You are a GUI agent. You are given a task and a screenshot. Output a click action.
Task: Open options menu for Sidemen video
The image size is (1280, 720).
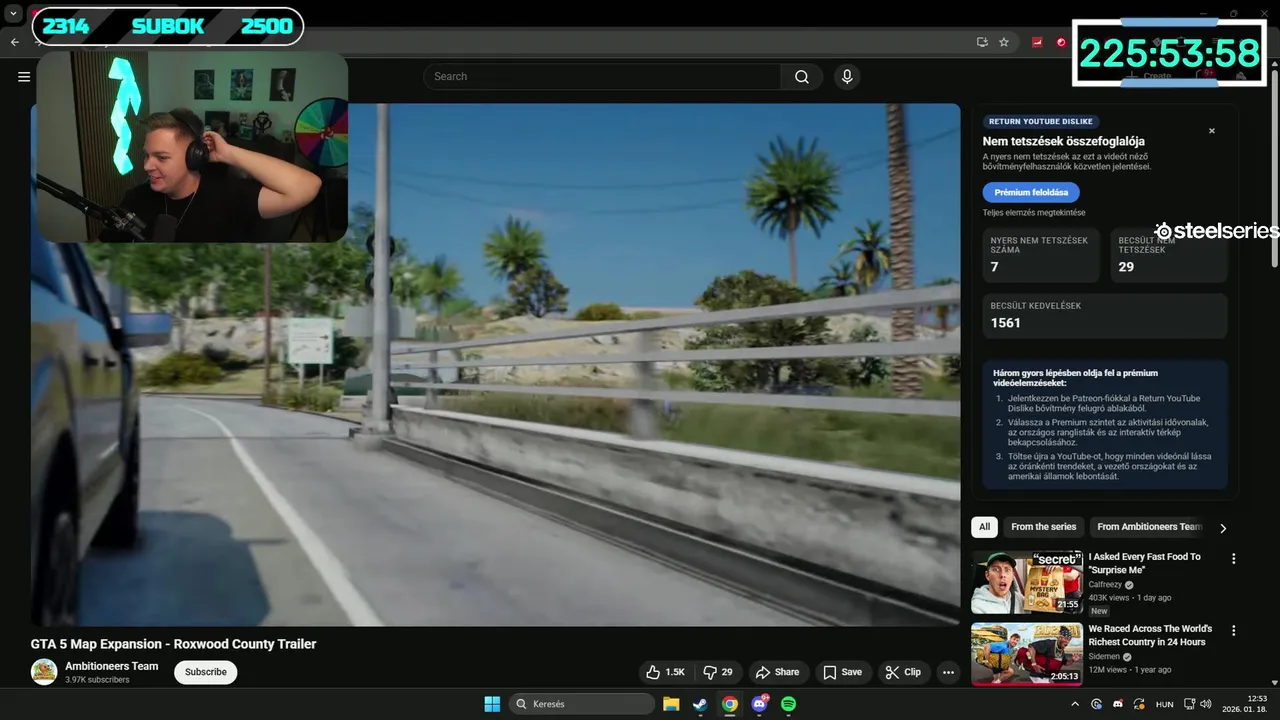(x=1233, y=631)
